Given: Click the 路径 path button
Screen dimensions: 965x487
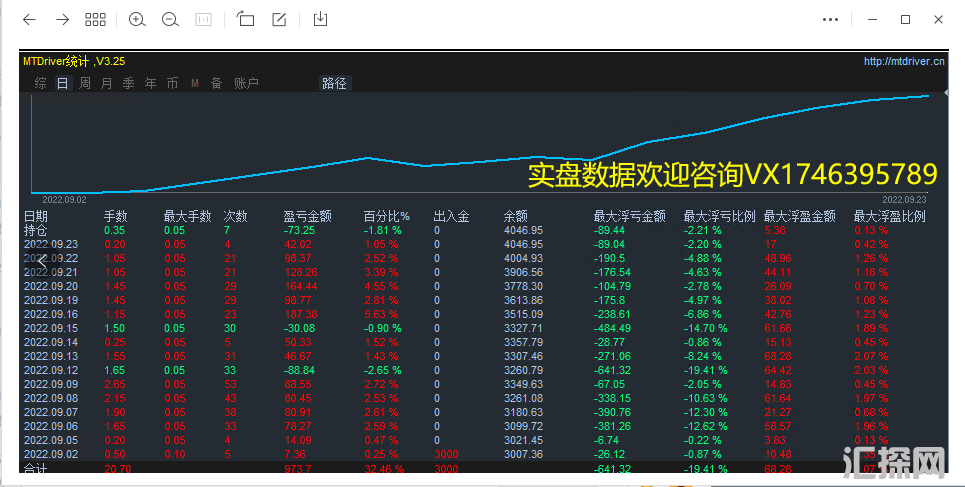Looking at the screenshot, I should [334, 84].
